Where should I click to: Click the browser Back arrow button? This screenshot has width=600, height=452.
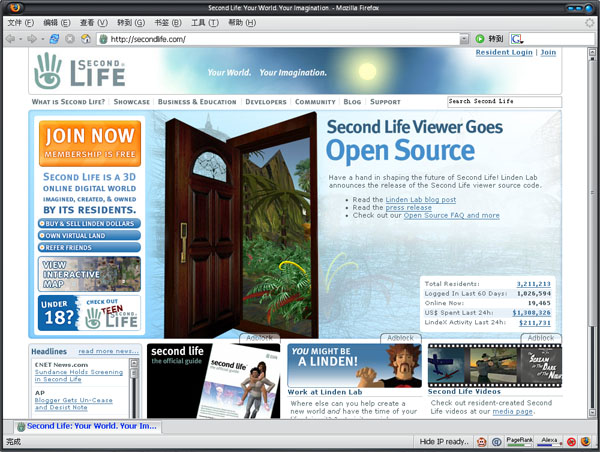[10, 39]
